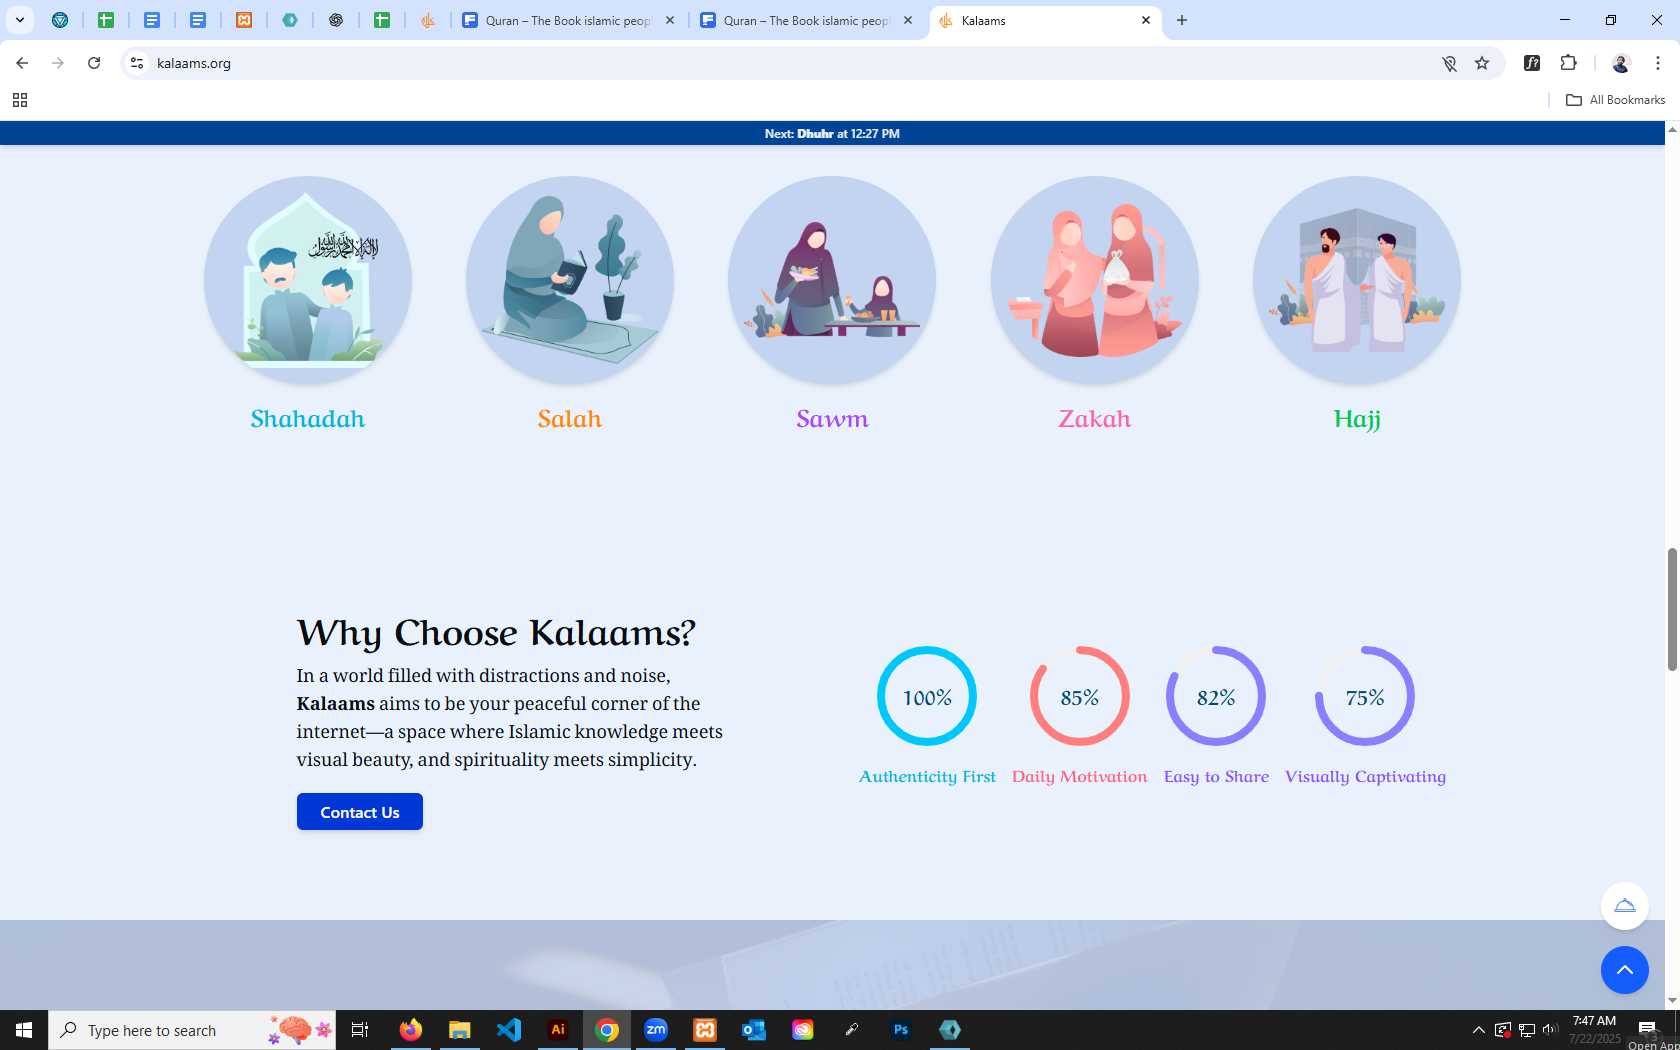Viewport: 1680px width, 1050px height.
Task: Open Outlook from the taskbar
Action: [754, 1030]
